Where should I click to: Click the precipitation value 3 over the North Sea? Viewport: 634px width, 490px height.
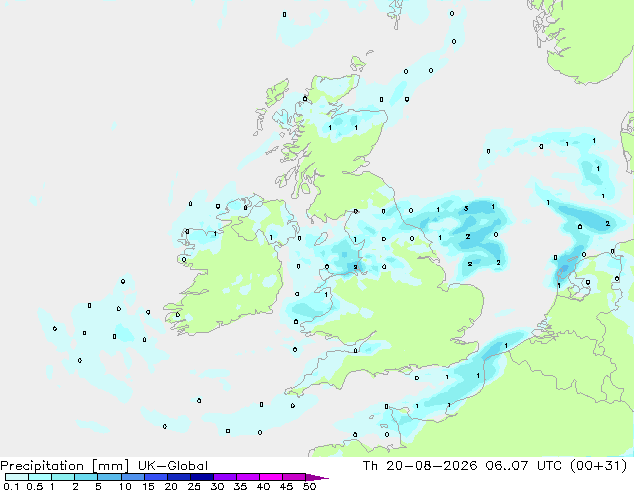[466, 209]
